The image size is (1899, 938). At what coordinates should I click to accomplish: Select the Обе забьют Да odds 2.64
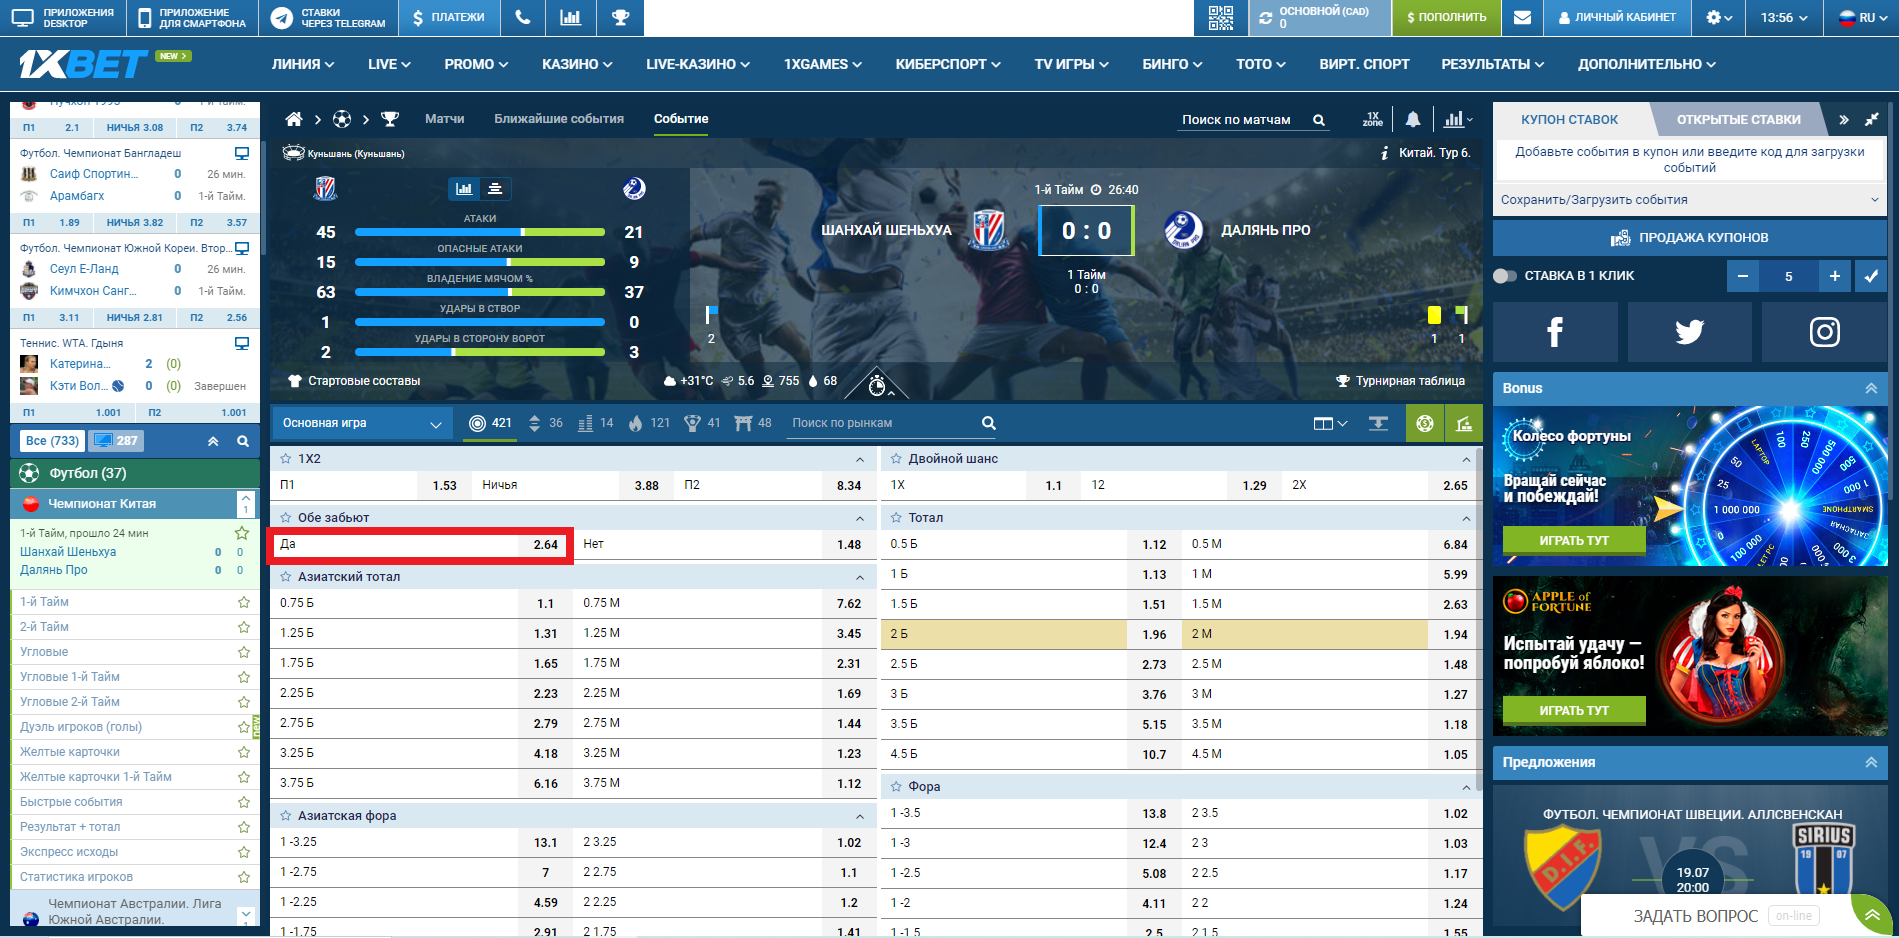(420, 545)
